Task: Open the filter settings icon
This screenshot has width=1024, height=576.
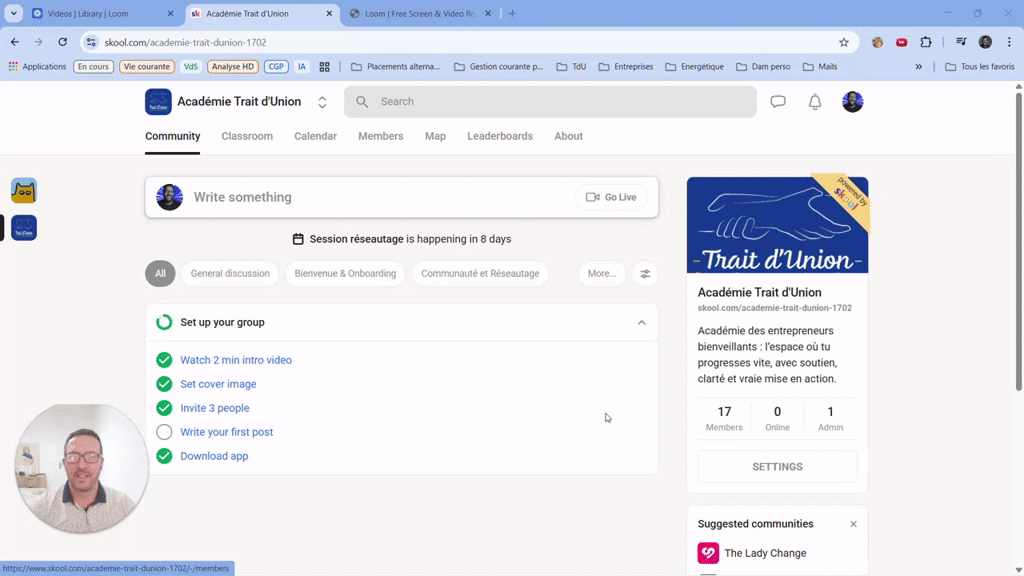Action: (645, 274)
